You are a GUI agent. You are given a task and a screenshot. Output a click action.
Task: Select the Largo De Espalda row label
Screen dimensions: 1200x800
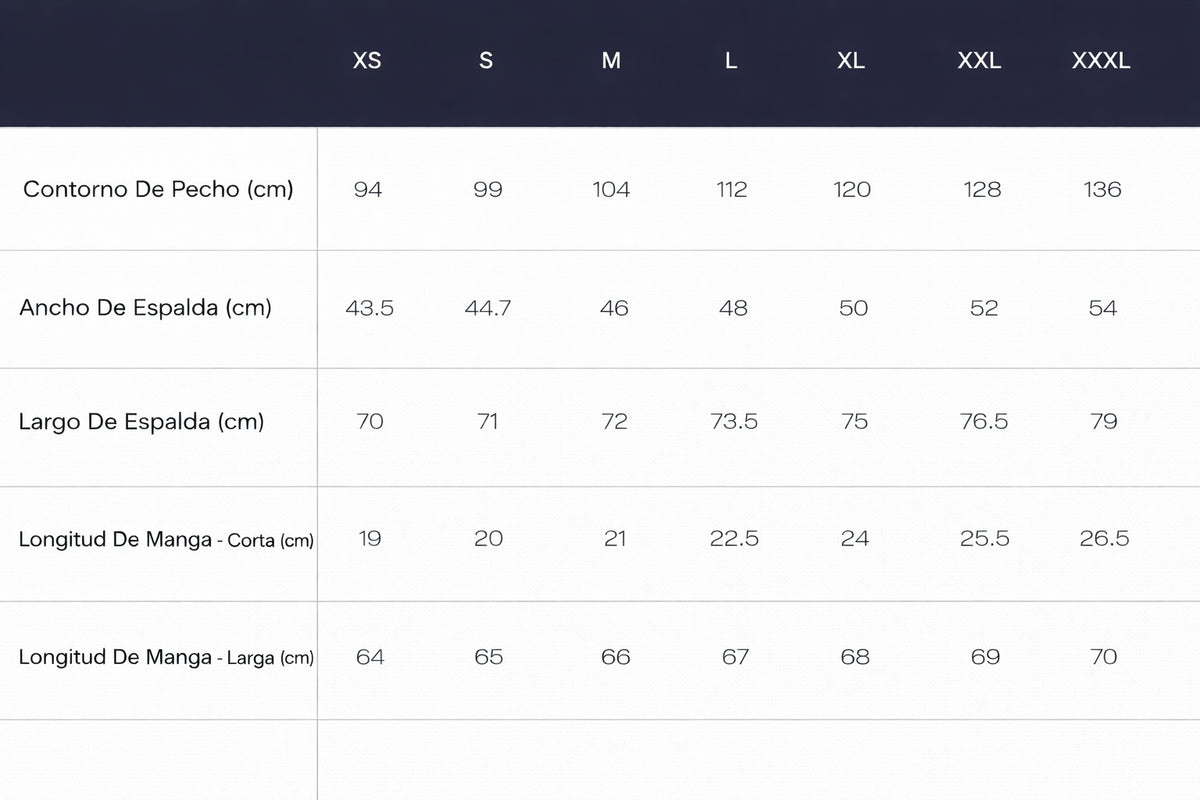coord(141,422)
